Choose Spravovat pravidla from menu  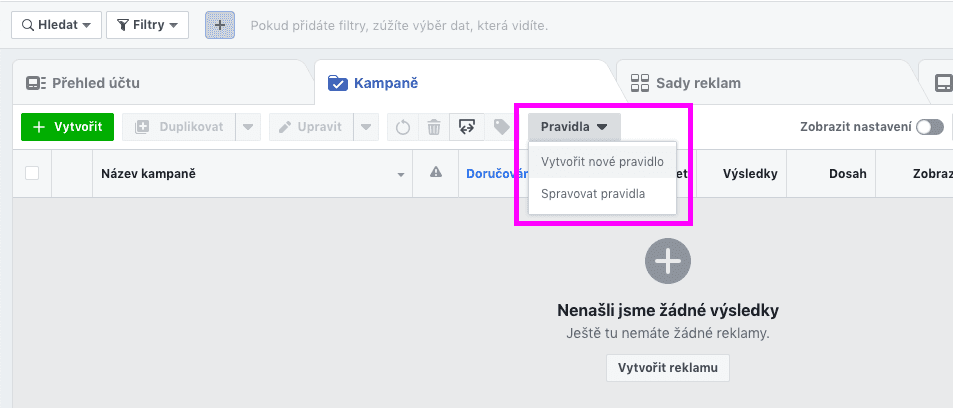pyautogui.click(x=593, y=194)
